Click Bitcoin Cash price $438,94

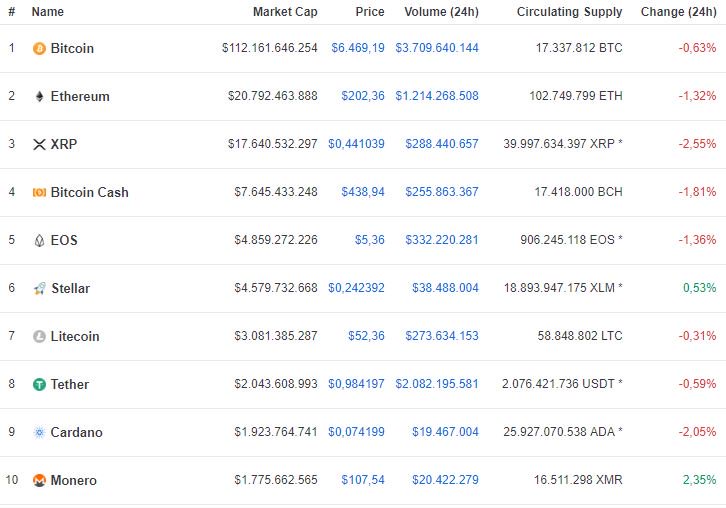click(363, 192)
